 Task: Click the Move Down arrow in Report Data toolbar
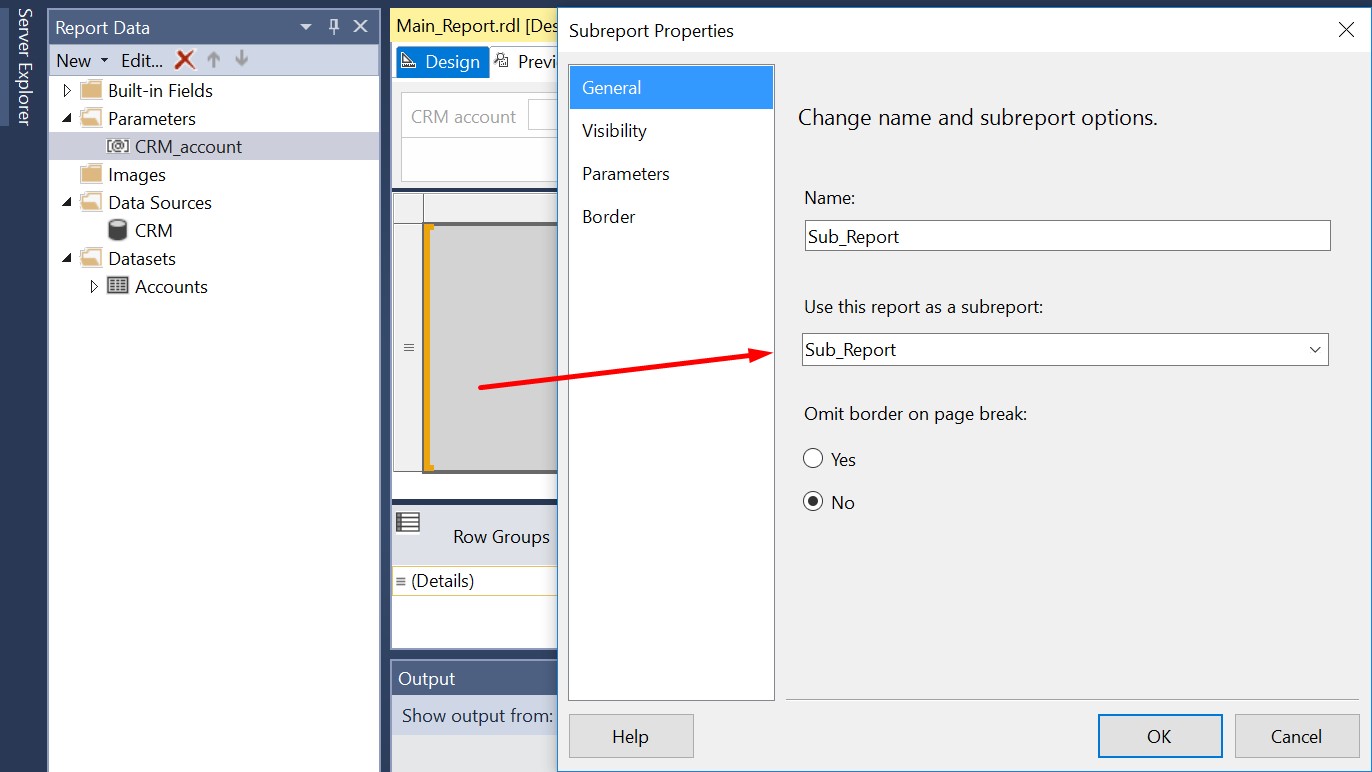241,60
